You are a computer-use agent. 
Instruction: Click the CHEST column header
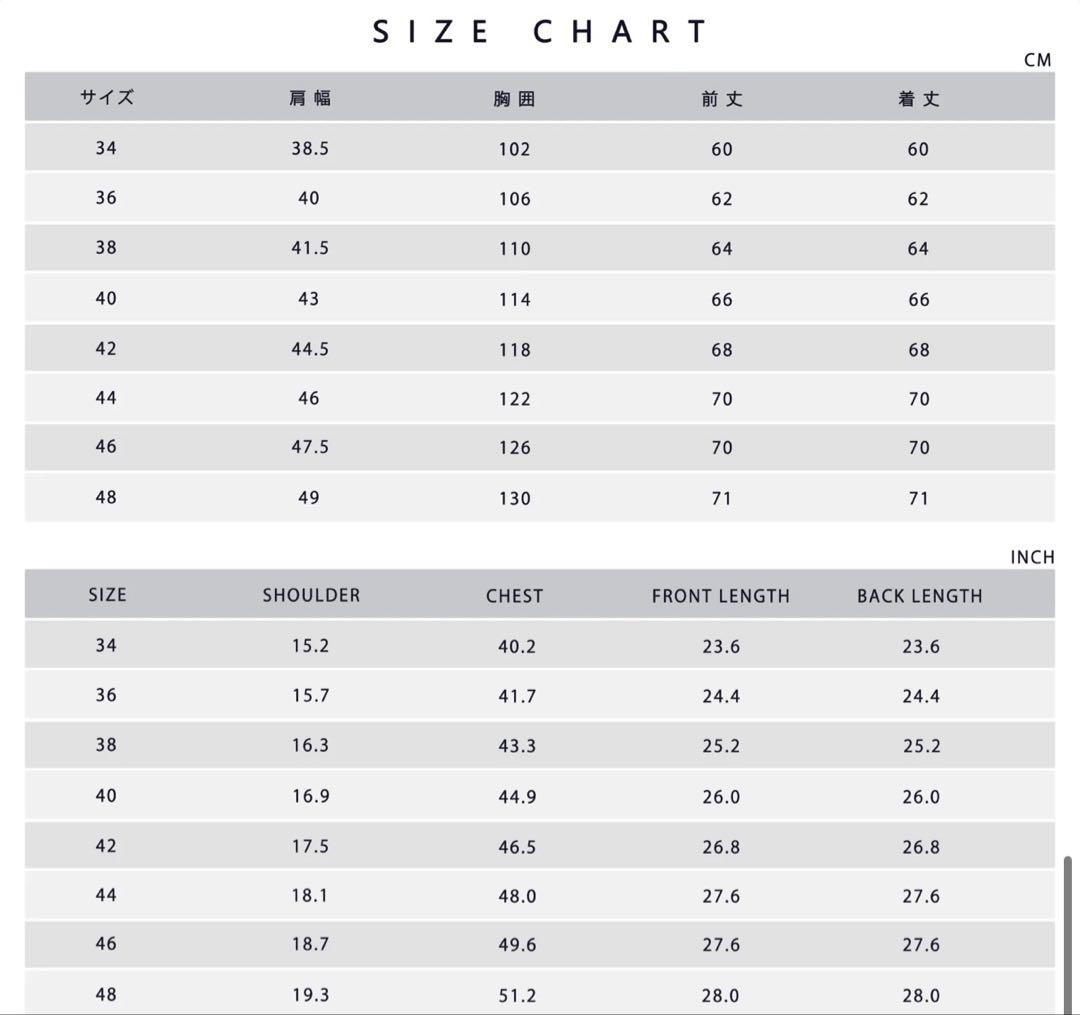515,597
